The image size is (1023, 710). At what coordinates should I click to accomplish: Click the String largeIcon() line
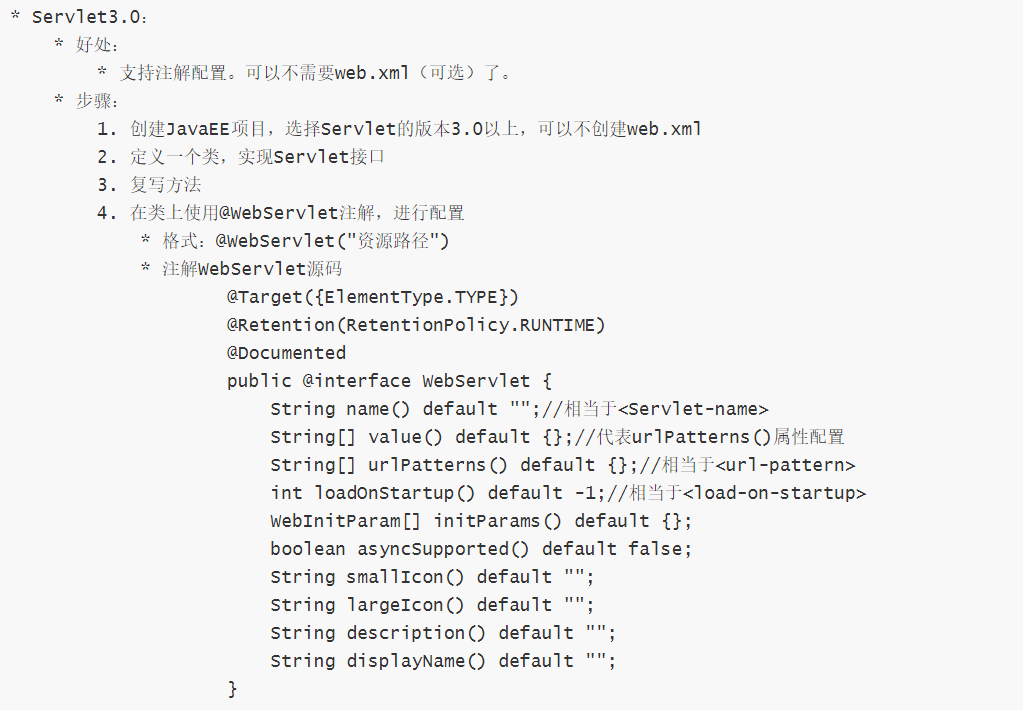pyautogui.click(x=433, y=606)
